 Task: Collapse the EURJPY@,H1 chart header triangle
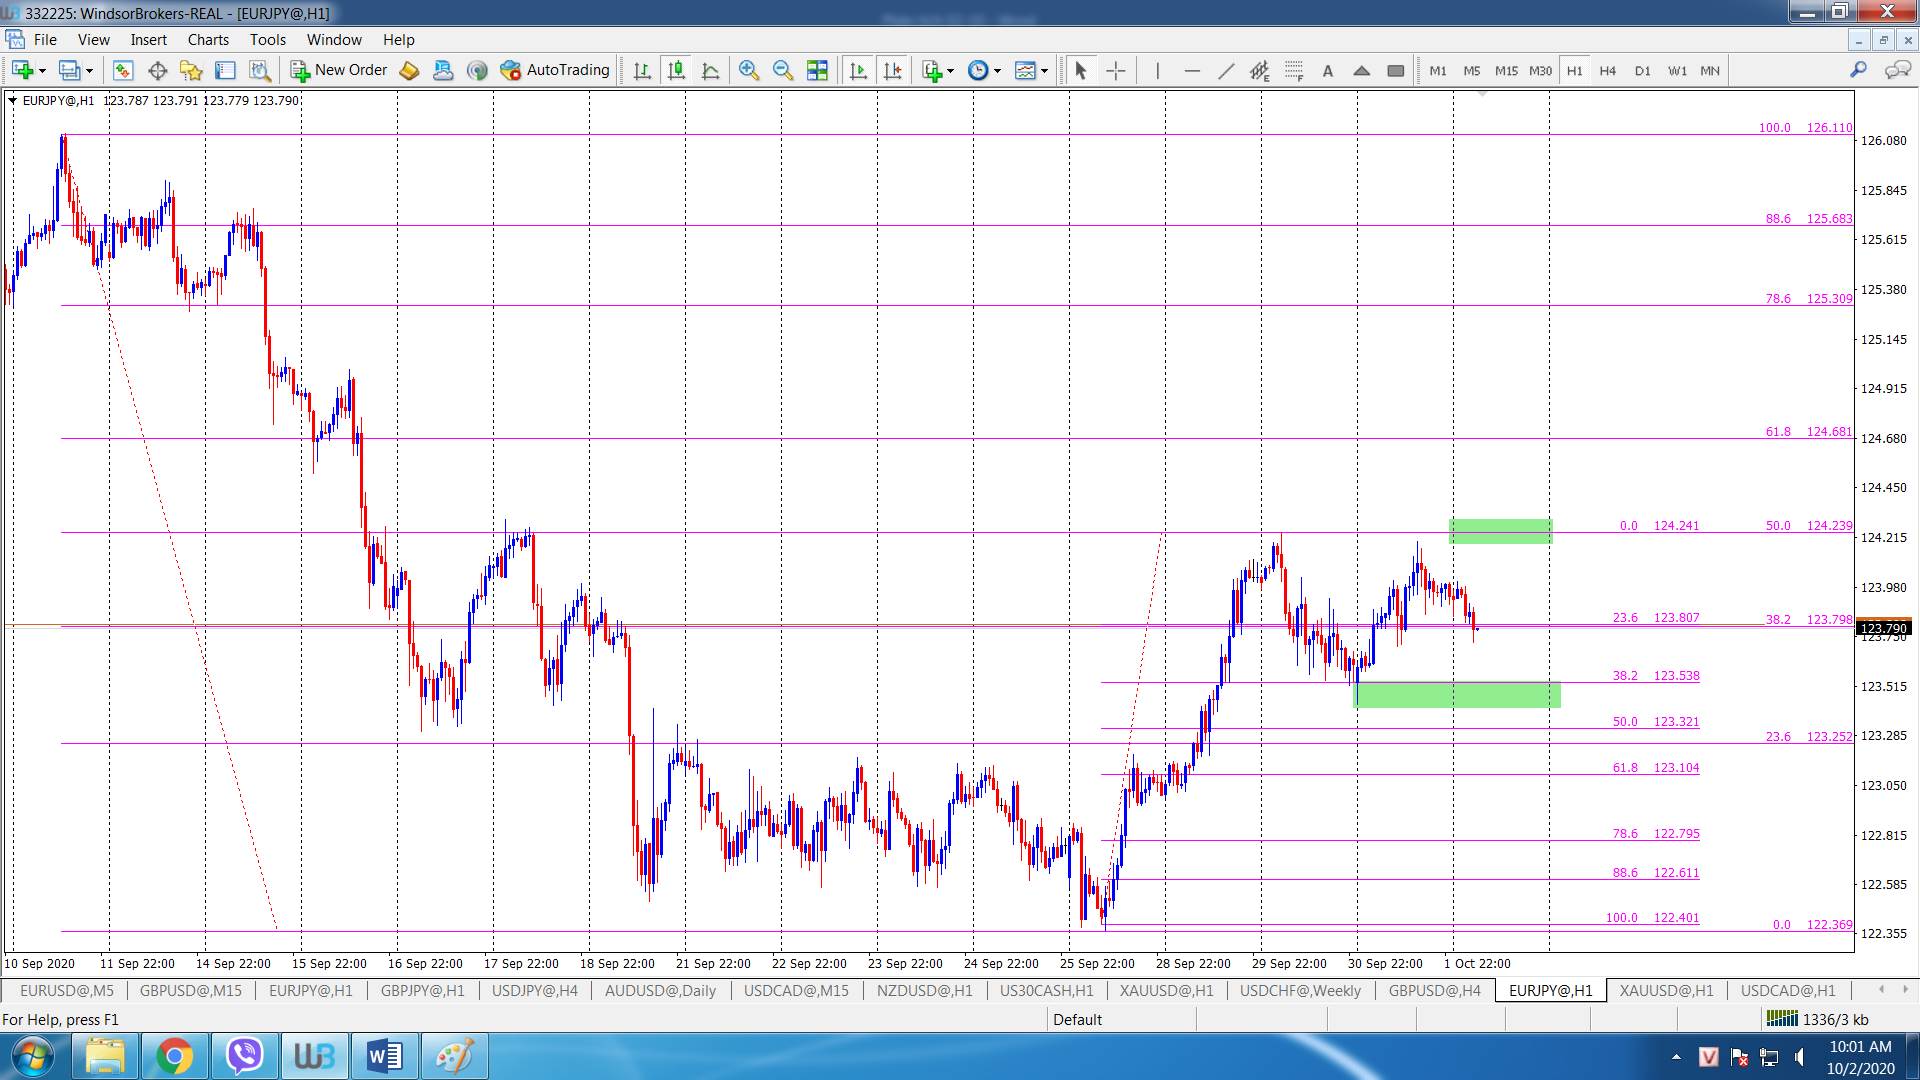(x=13, y=100)
